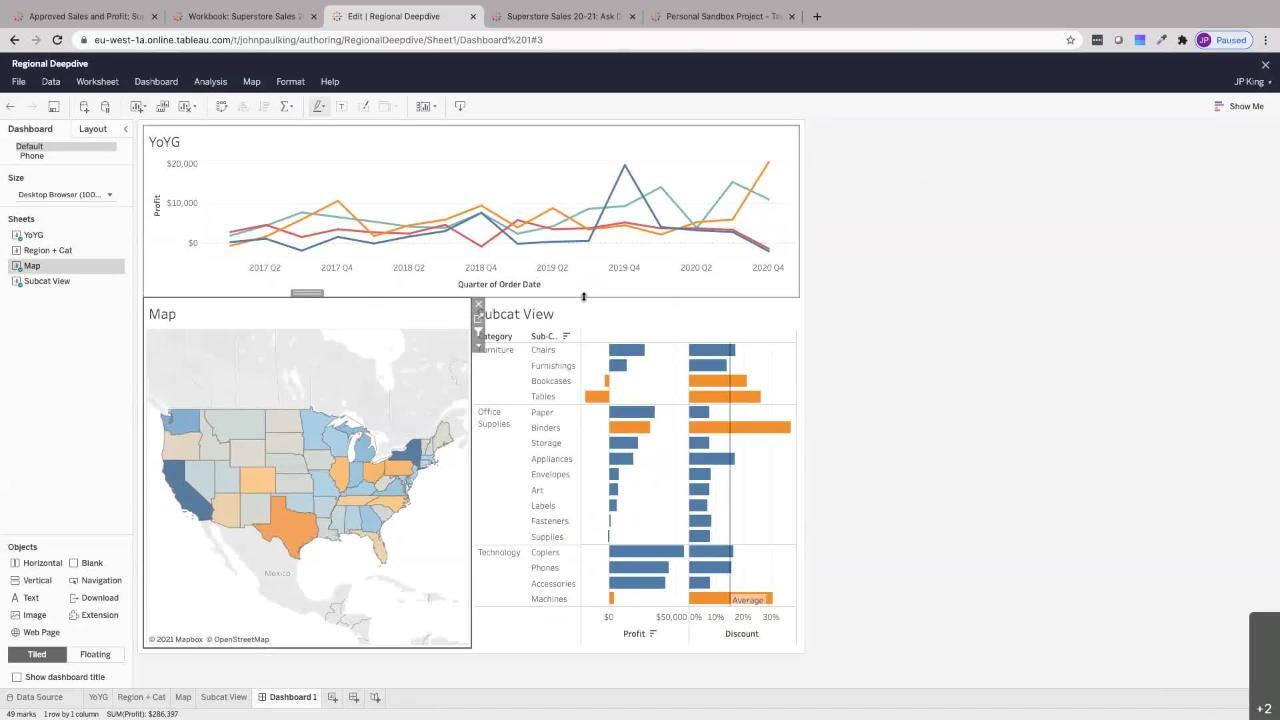Select the Default device layout
1280x720 pixels.
[66, 146]
